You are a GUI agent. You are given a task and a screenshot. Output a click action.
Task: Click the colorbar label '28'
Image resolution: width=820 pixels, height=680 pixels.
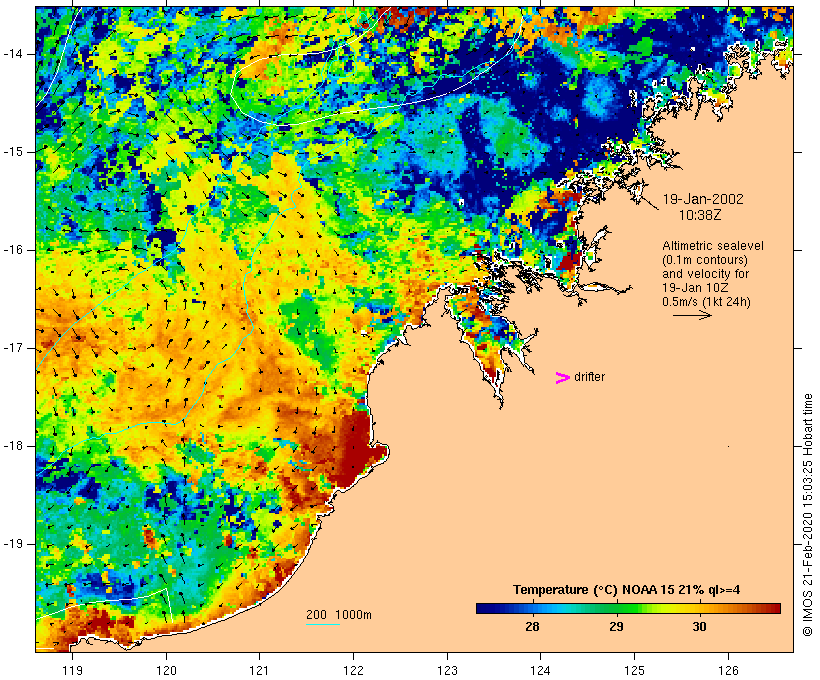[532, 627]
